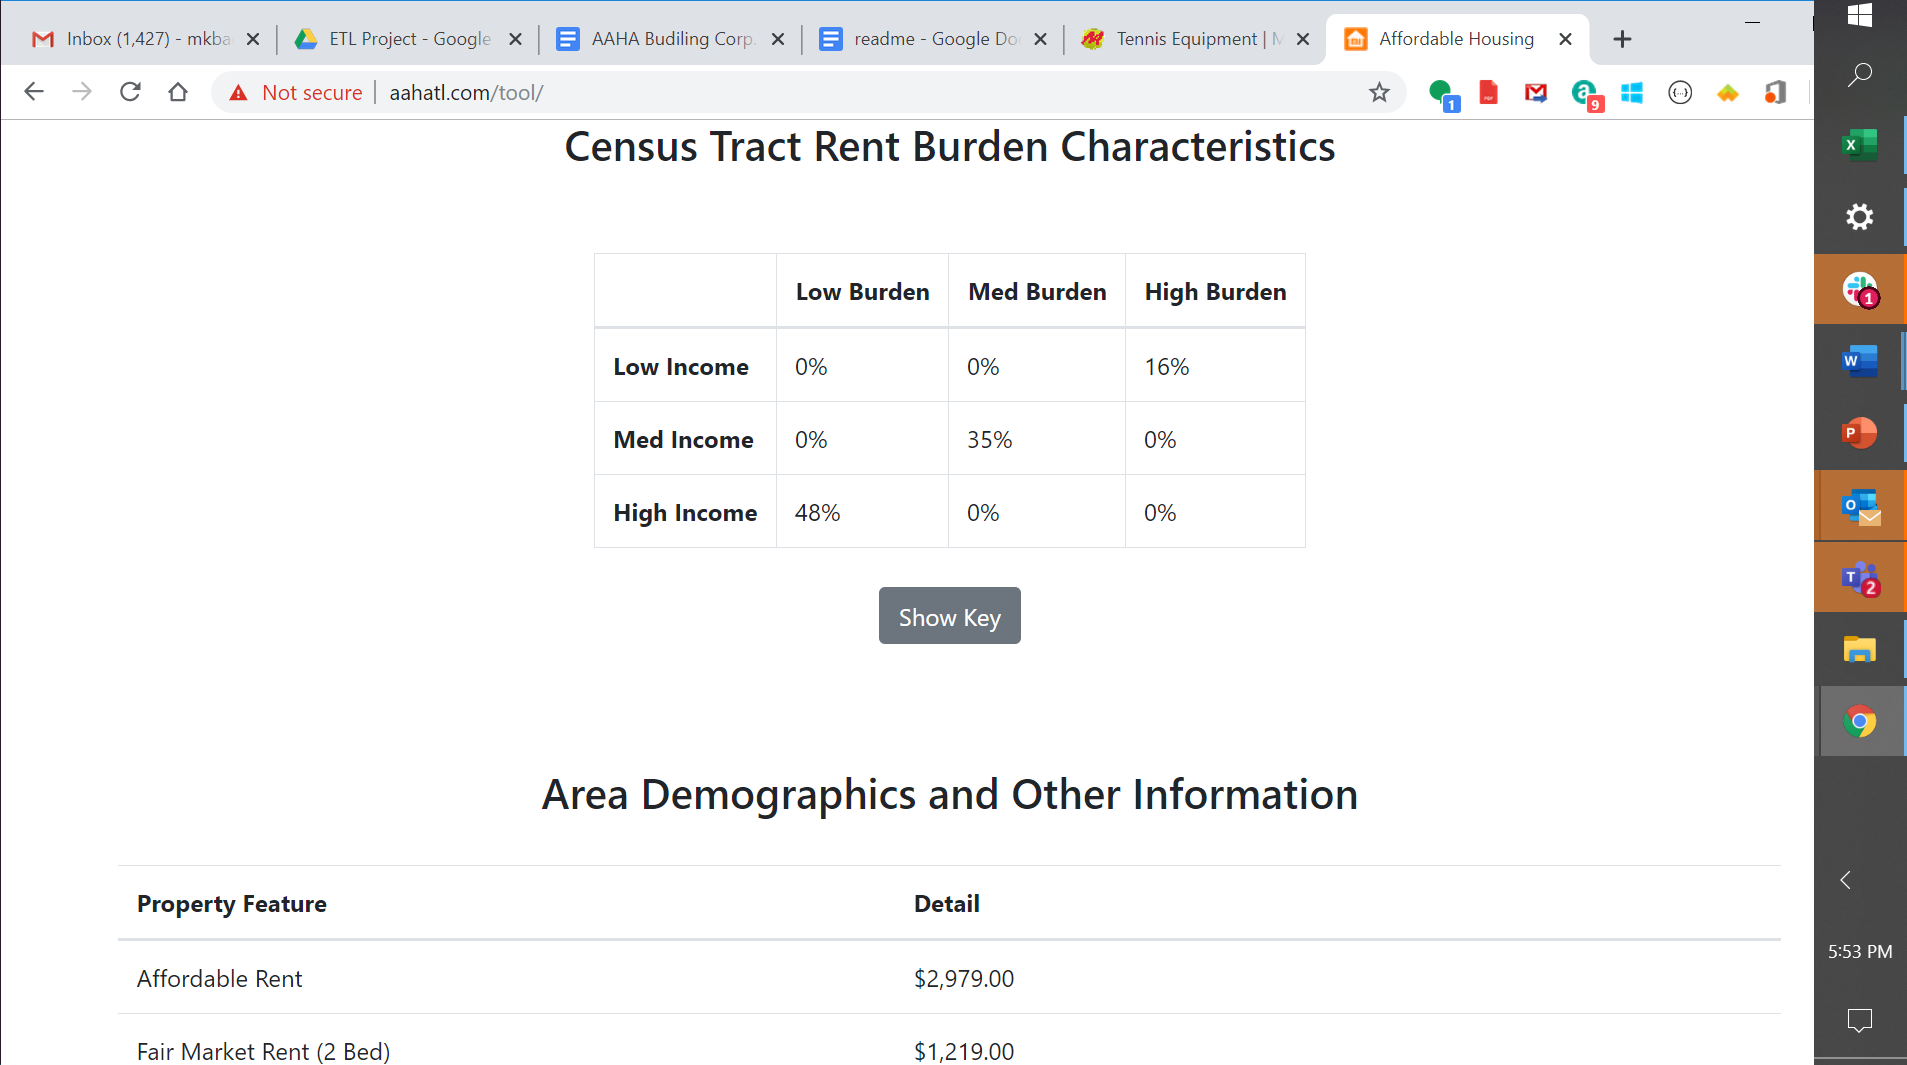Click the Property Feature column header
The image size is (1907, 1065).
pyautogui.click(x=232, y=904)
